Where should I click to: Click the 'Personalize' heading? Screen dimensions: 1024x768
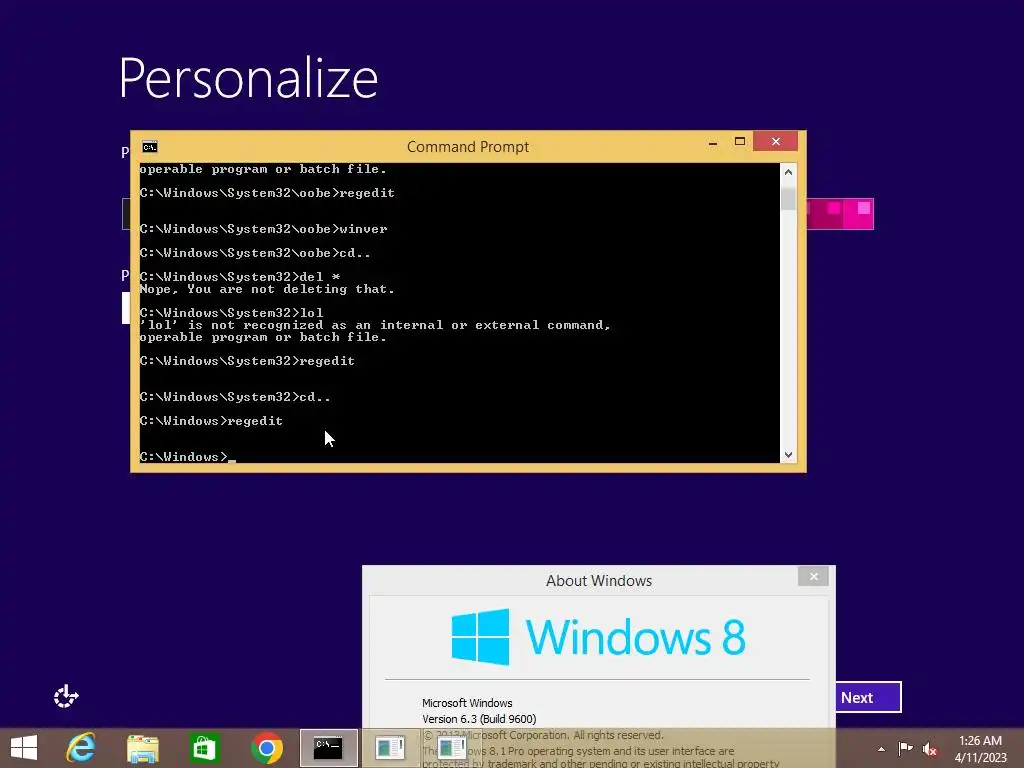pyautogui.click(x=248, y=78)
